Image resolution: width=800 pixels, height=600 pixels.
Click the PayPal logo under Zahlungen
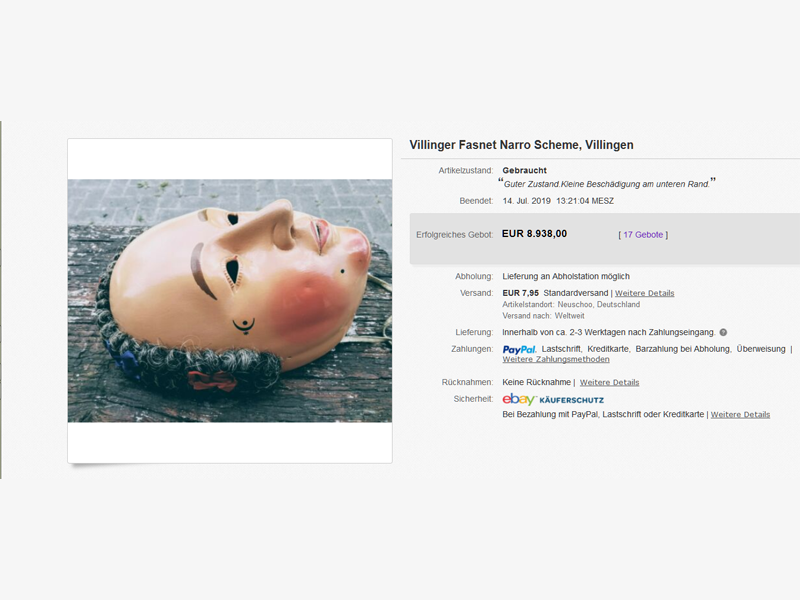(x=519, y=349)
